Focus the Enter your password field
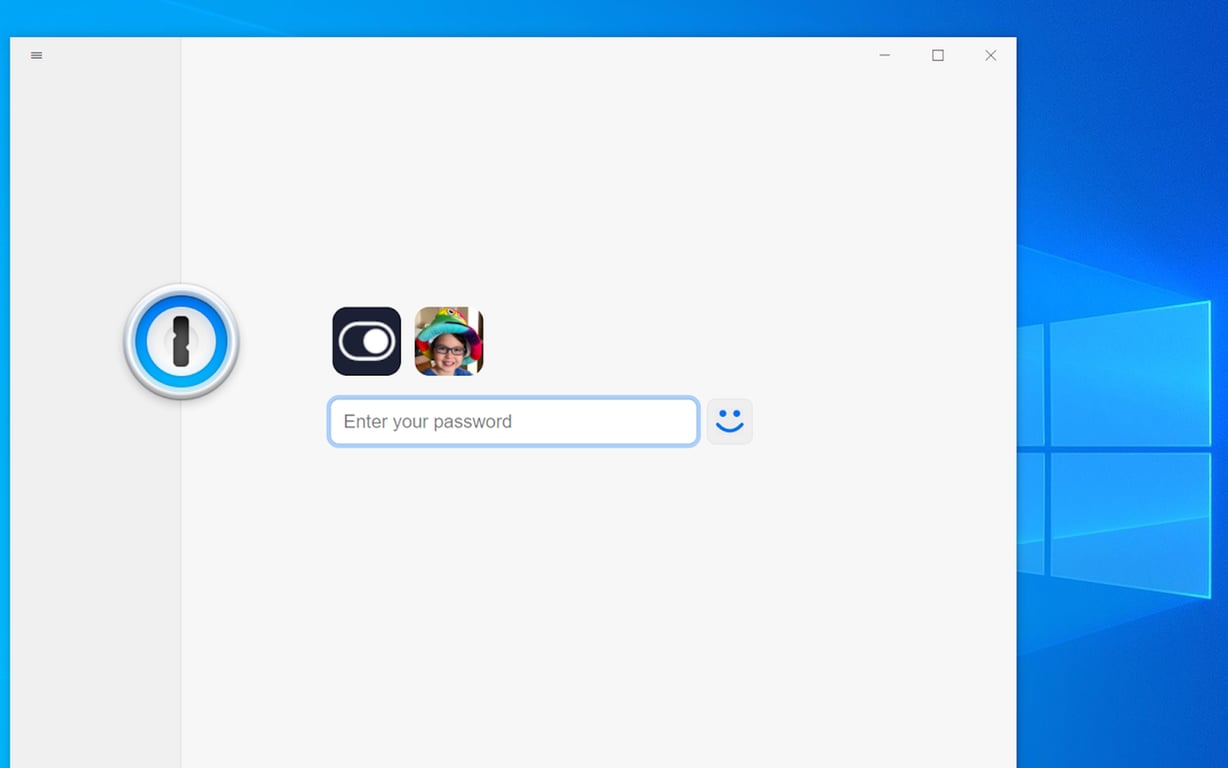The height and width of the screenshot is (768, 1228). tap(512, 421)
